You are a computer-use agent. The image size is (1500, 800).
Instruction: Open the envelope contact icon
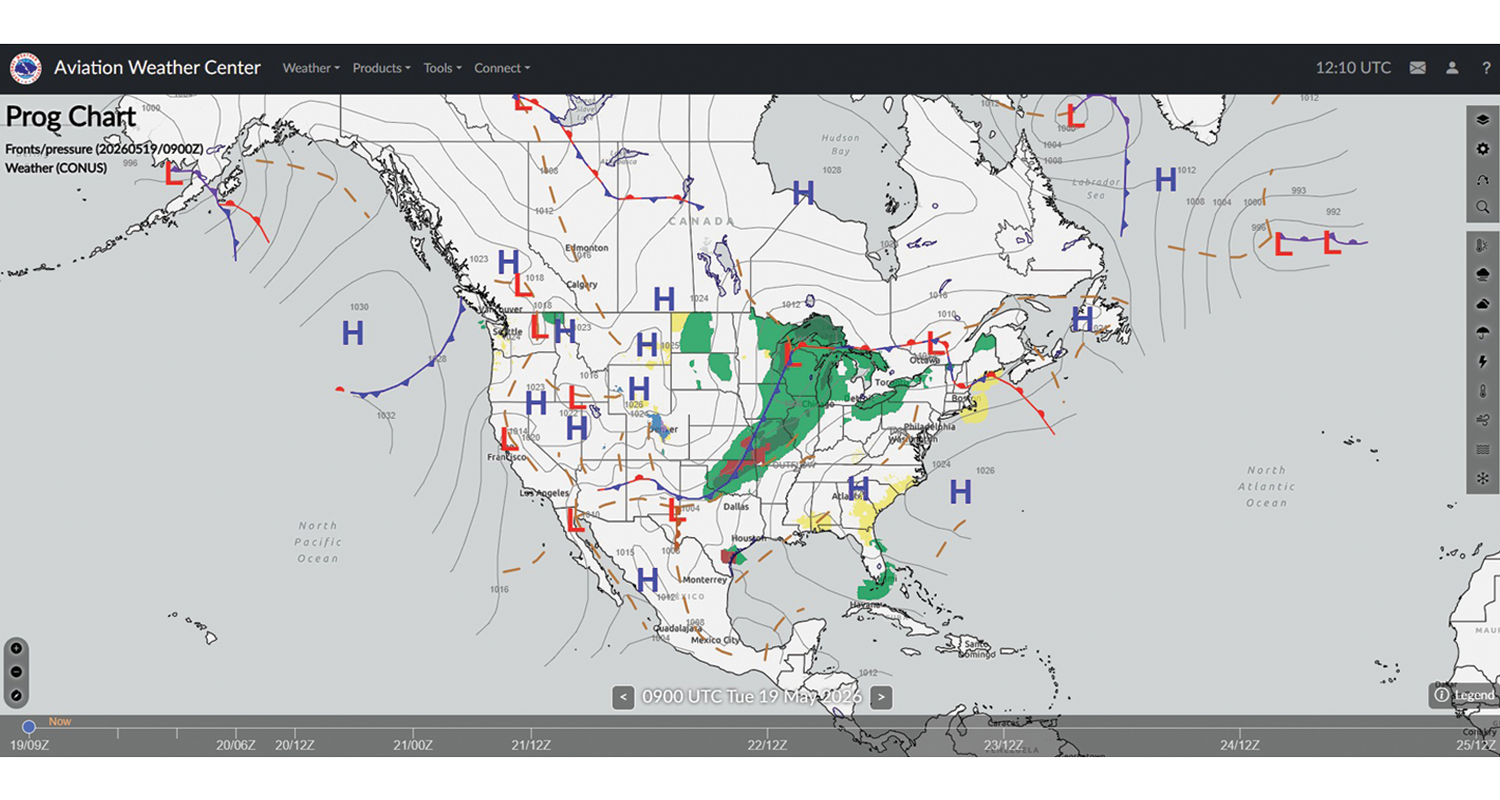[x=1418, y=68]
